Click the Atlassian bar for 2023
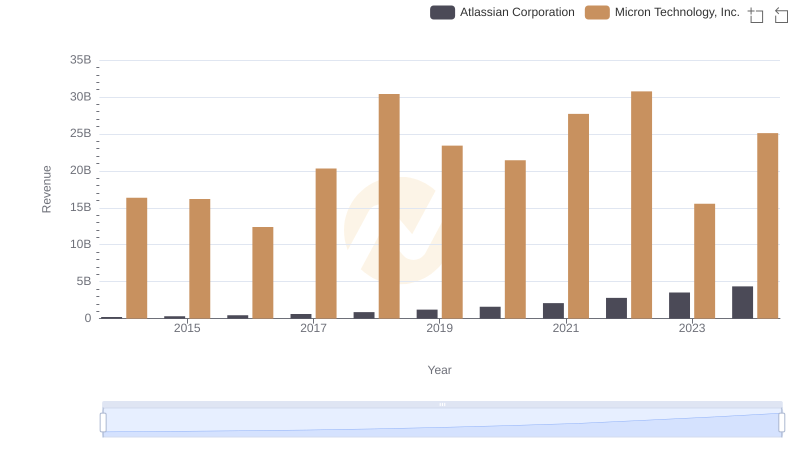Screen dimensions: 800x461 click(680, 305)
